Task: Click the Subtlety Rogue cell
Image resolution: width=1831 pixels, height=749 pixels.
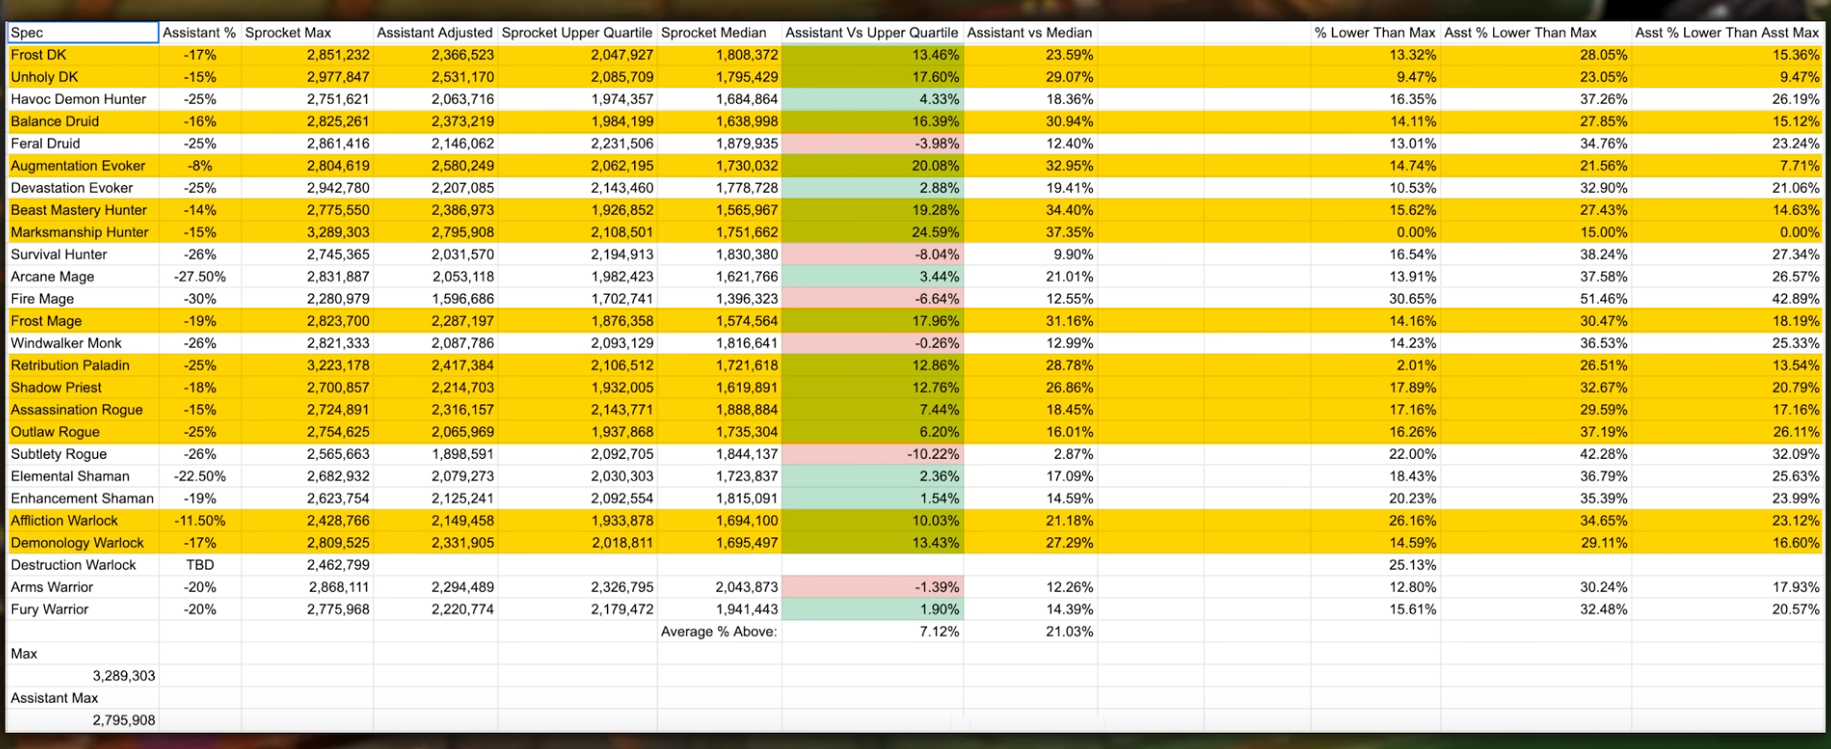Action: (x=83, y=454)
